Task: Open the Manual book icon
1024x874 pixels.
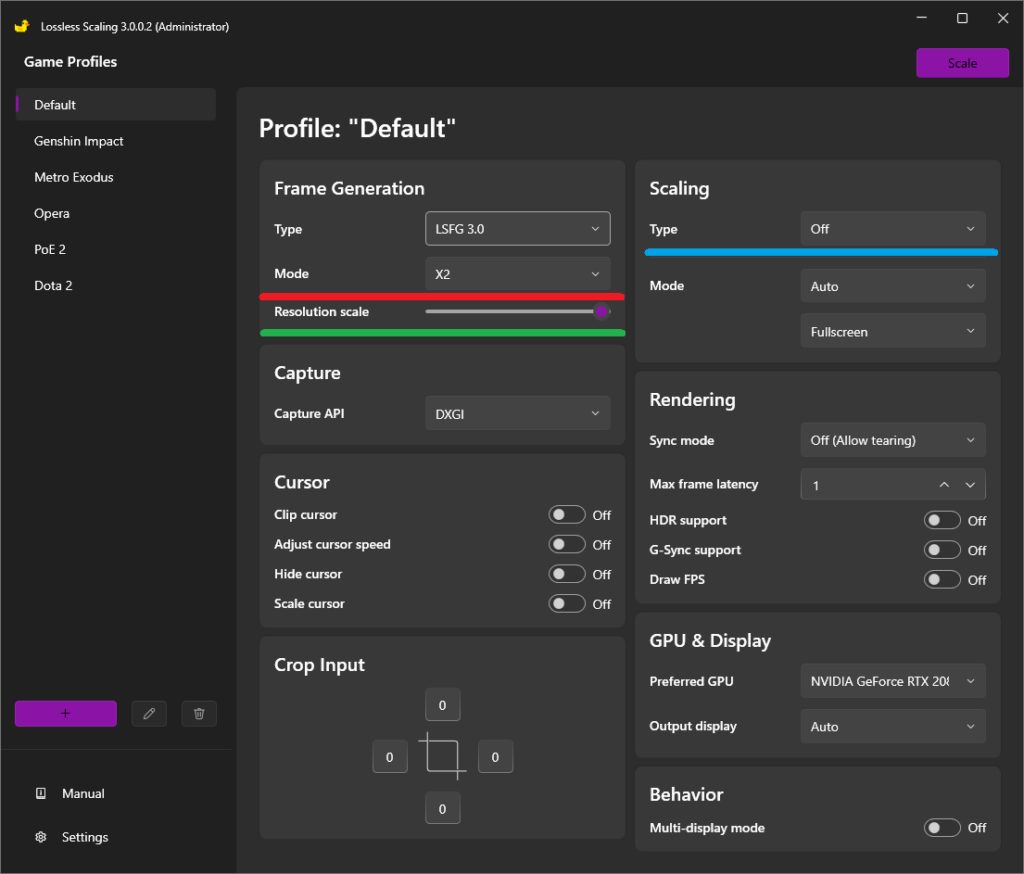Action: click(x=40, y=793)
